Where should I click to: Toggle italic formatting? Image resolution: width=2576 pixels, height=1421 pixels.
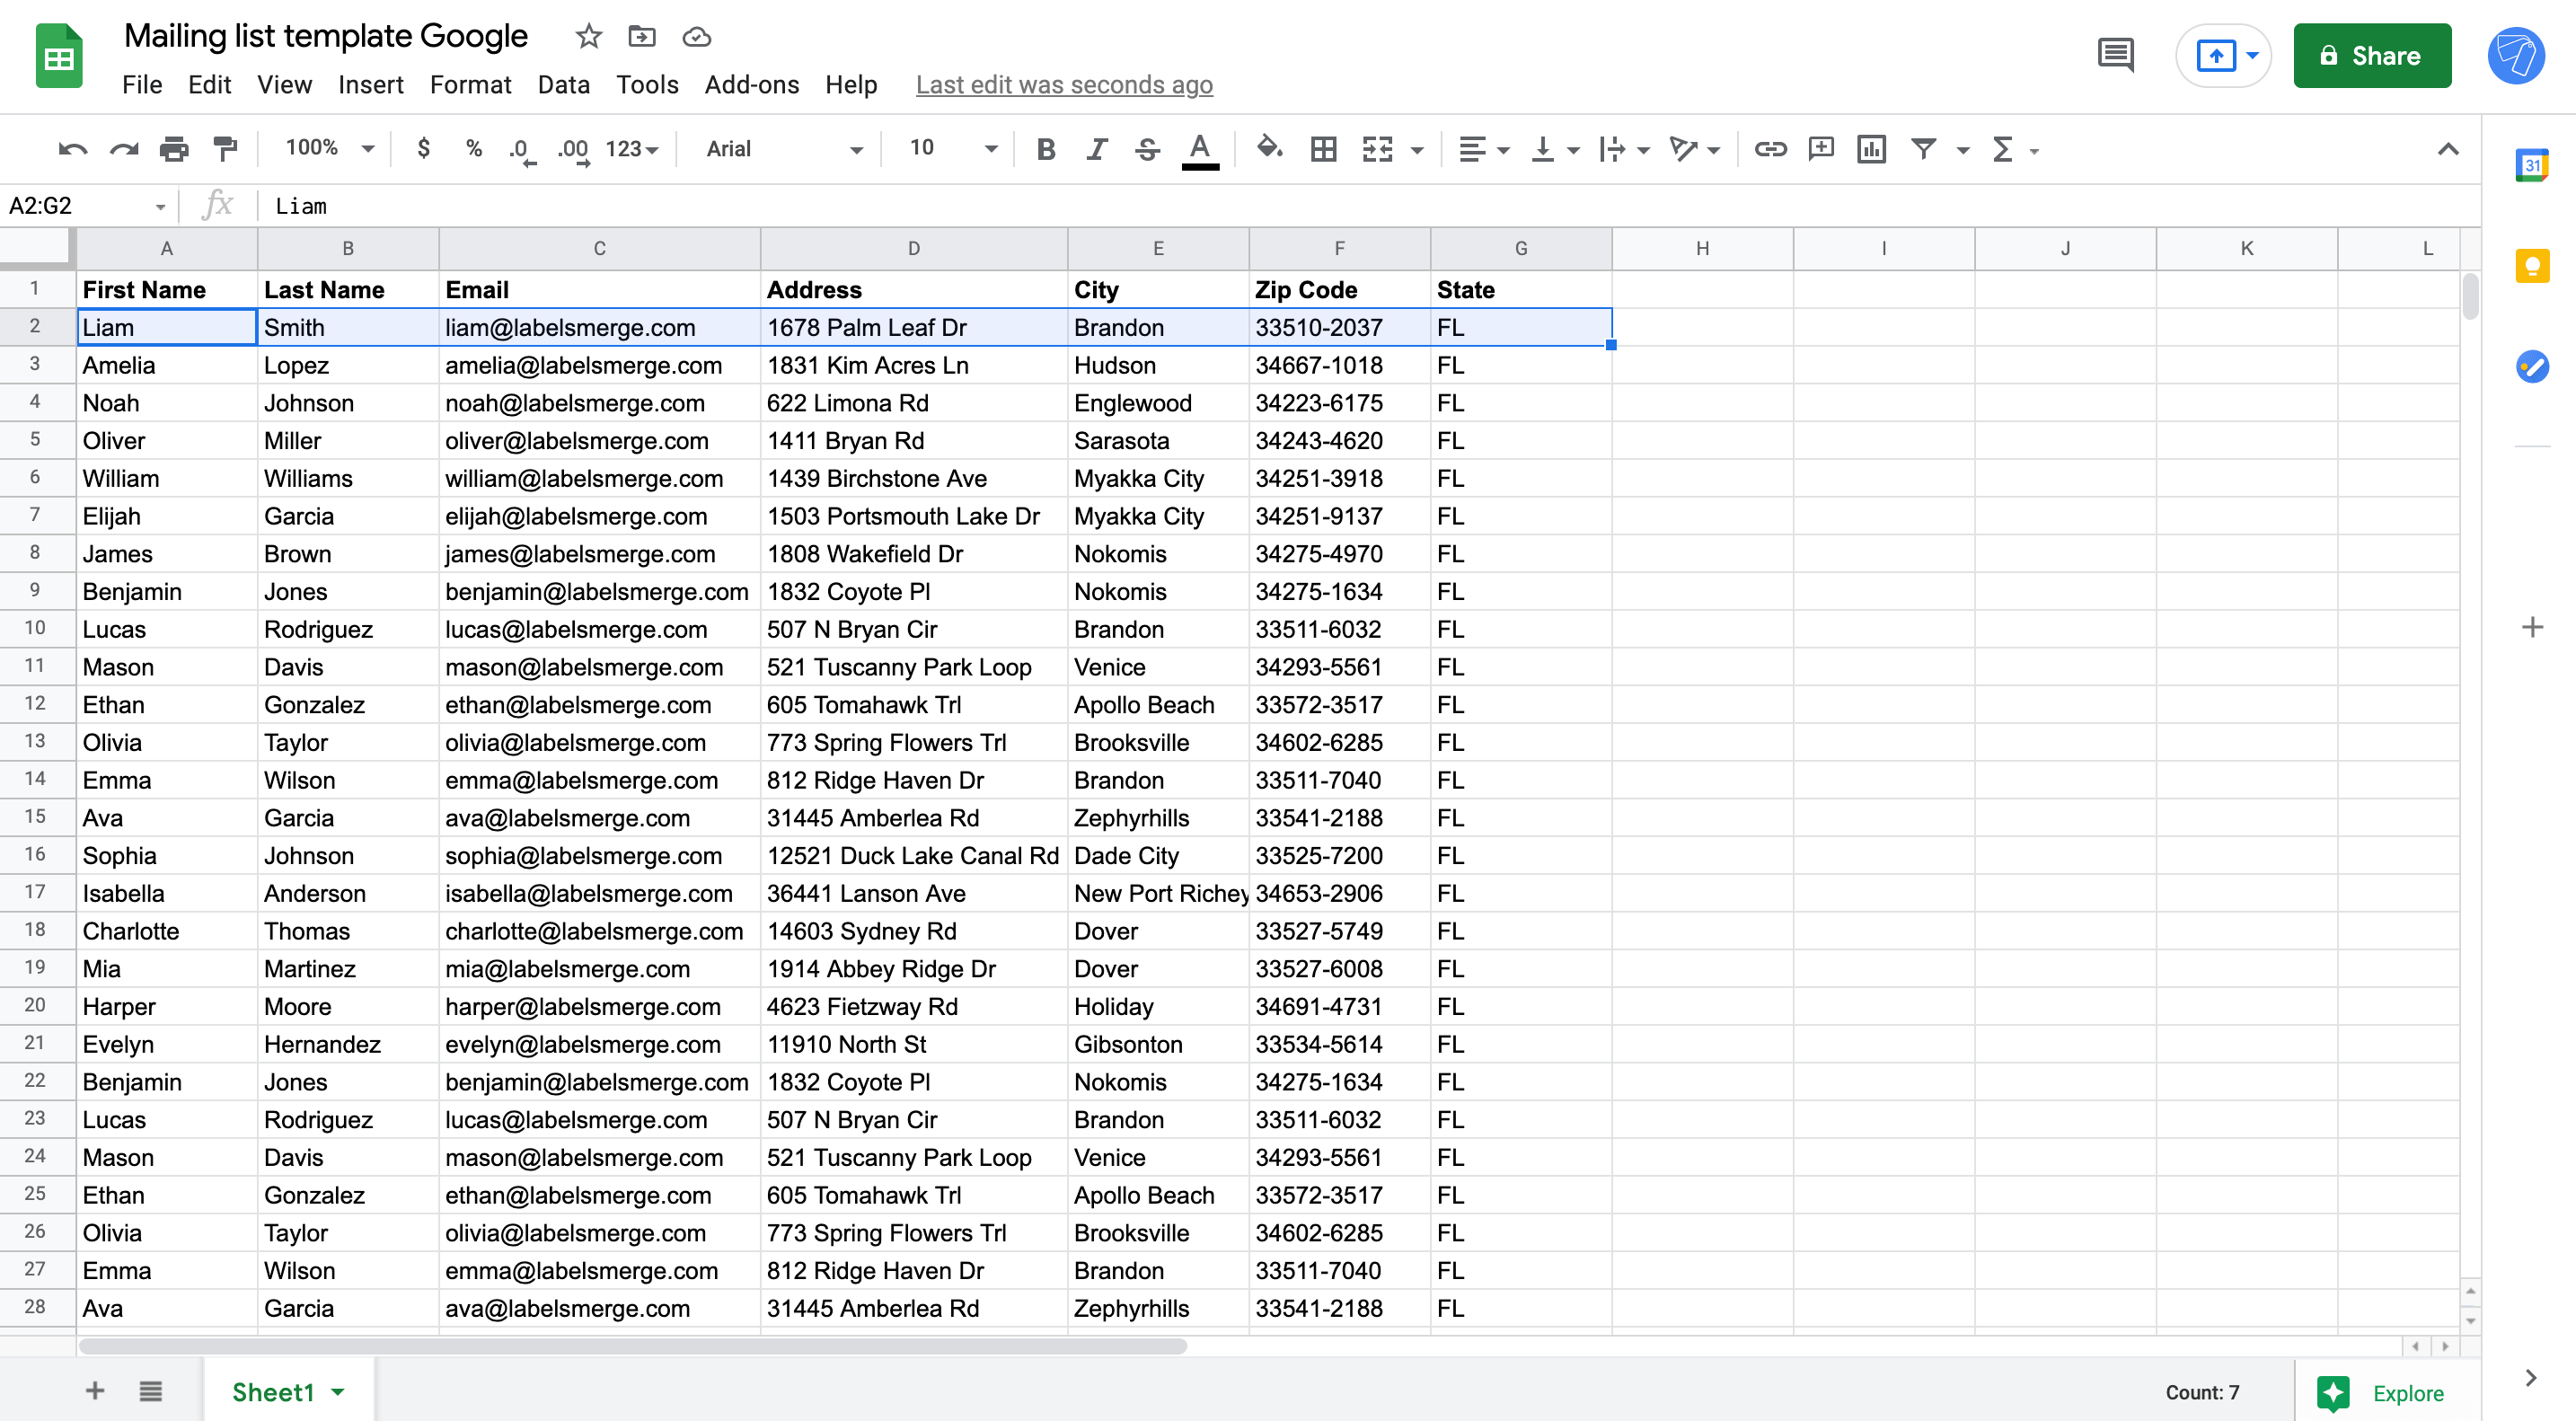pos(1096,148)
